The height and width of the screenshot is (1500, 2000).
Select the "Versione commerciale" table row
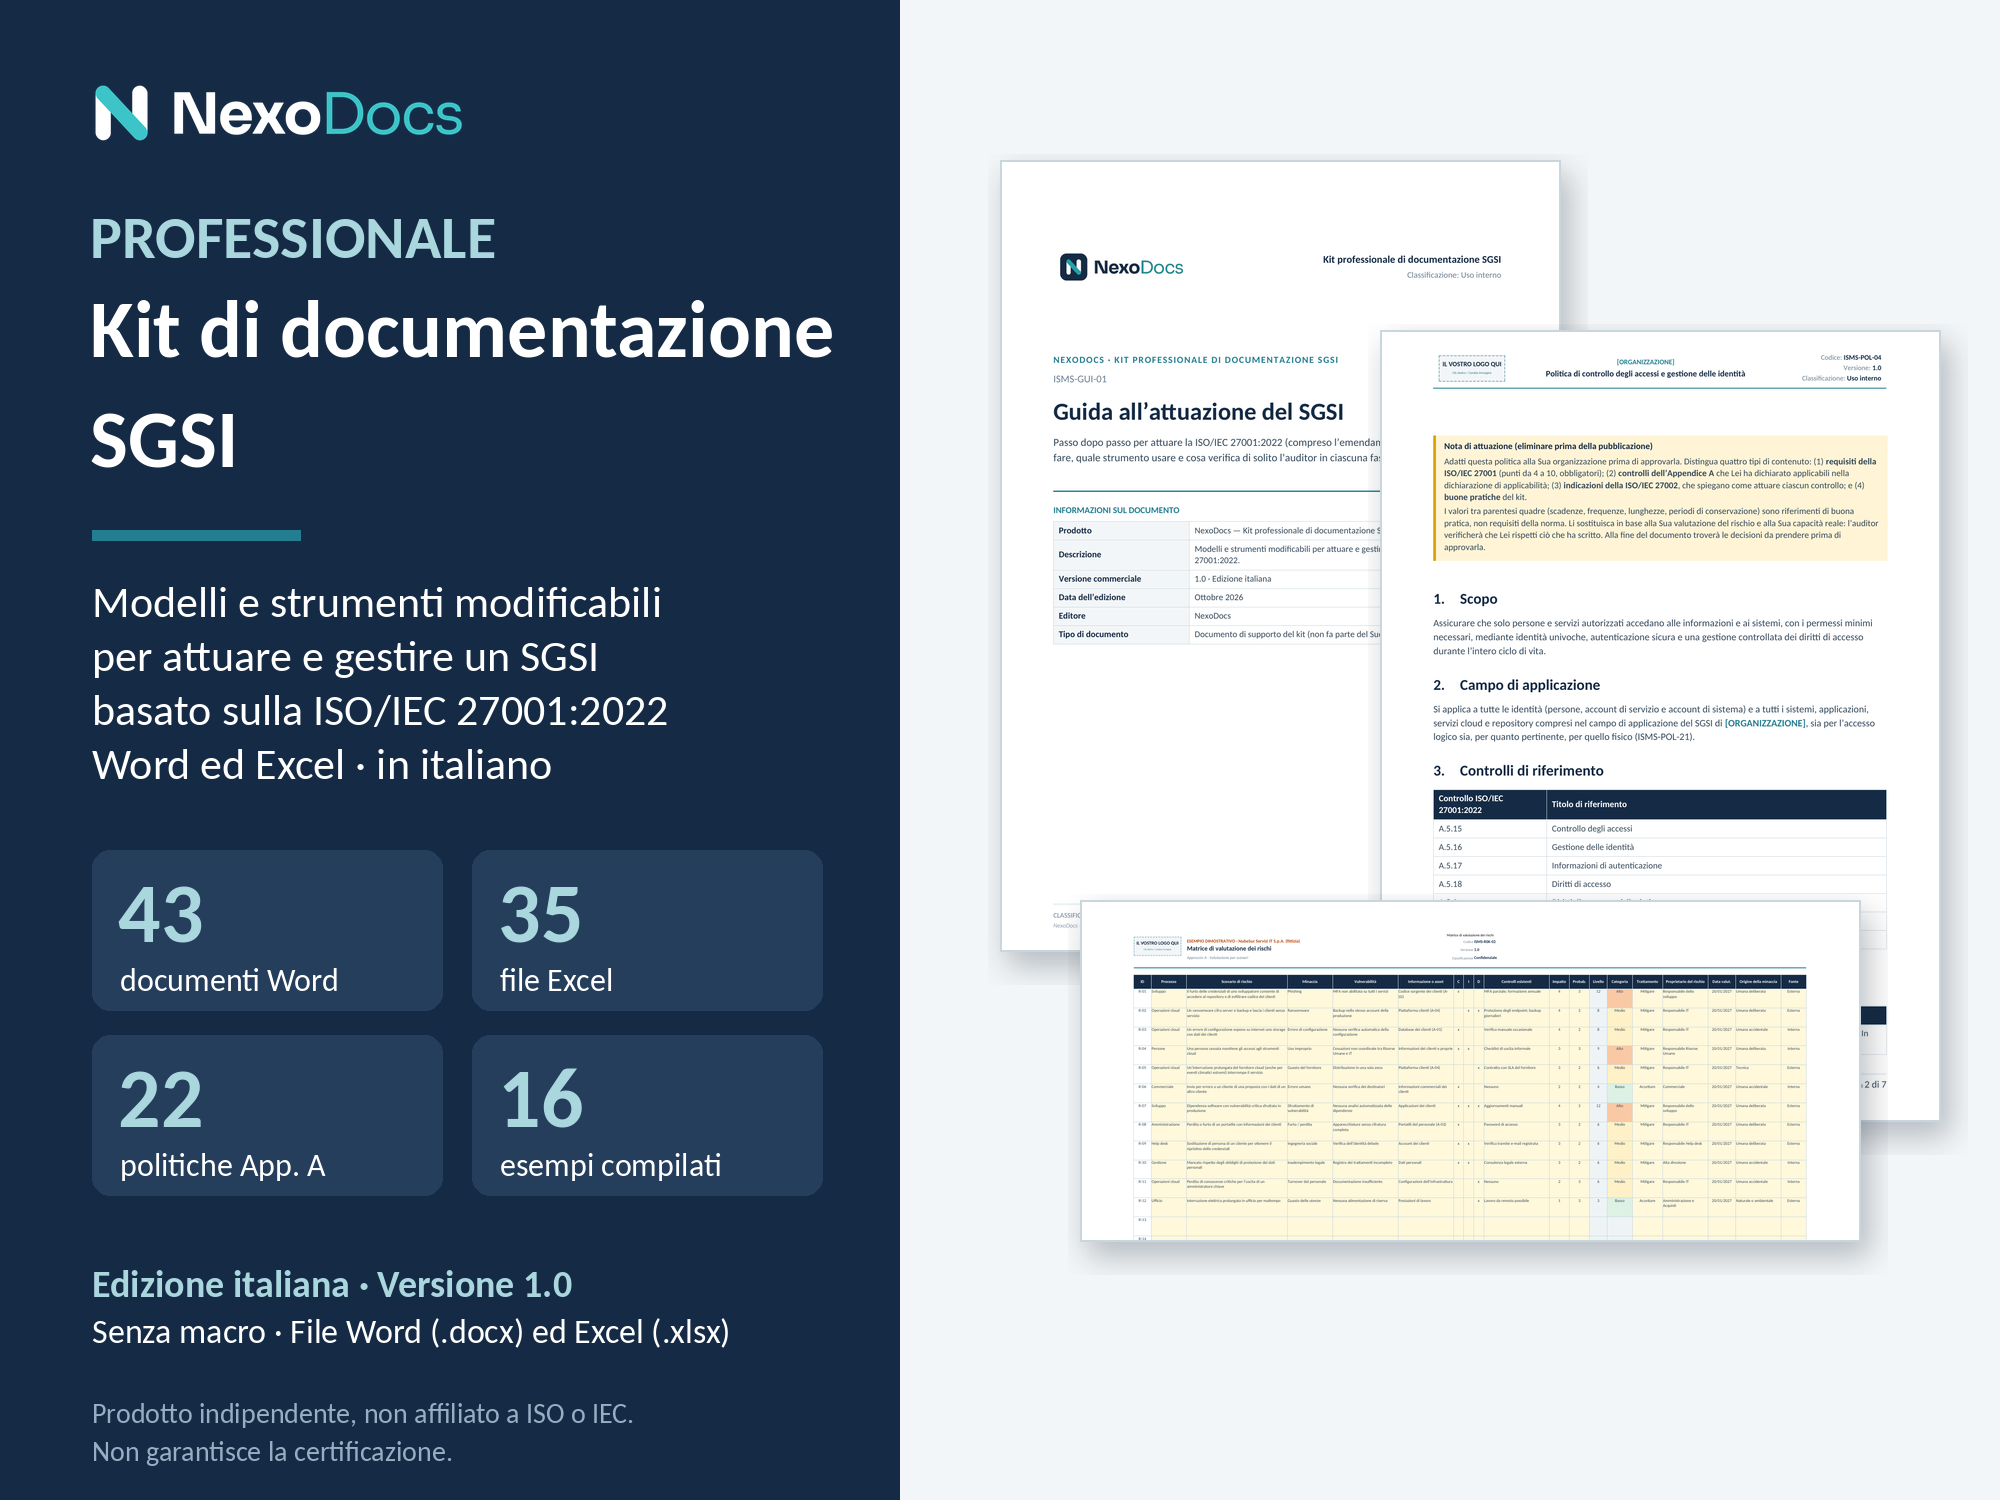(x=1217, y=579)
